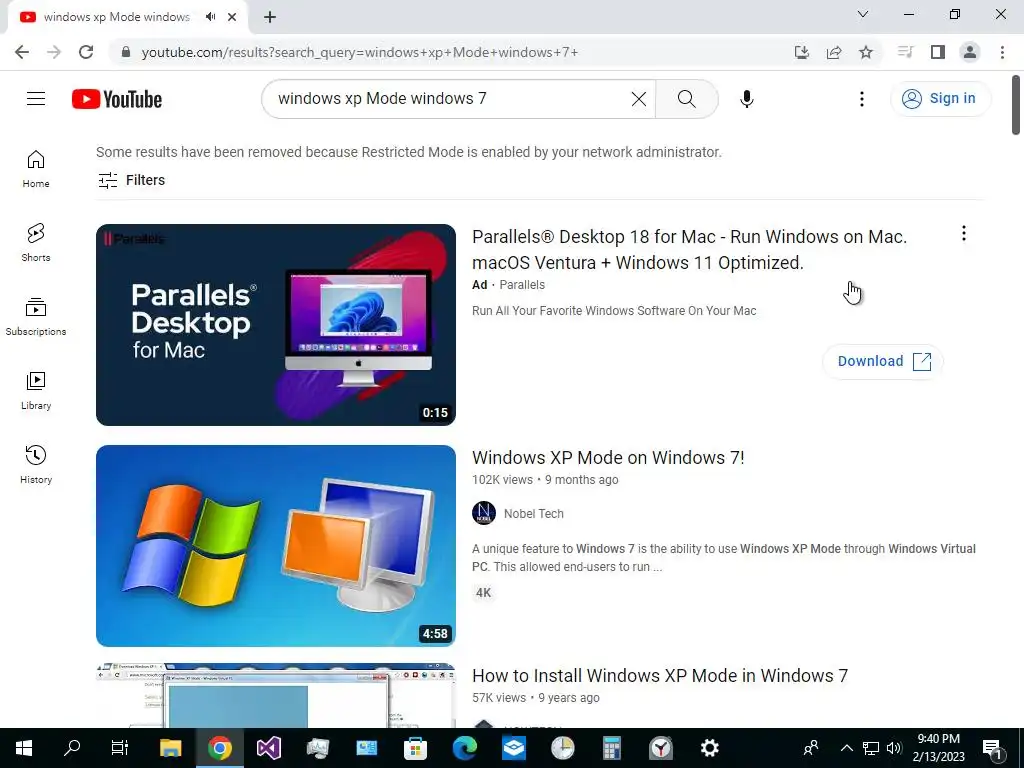
Task: Open more options for the Parallels ad
Action: click(963, 233)
